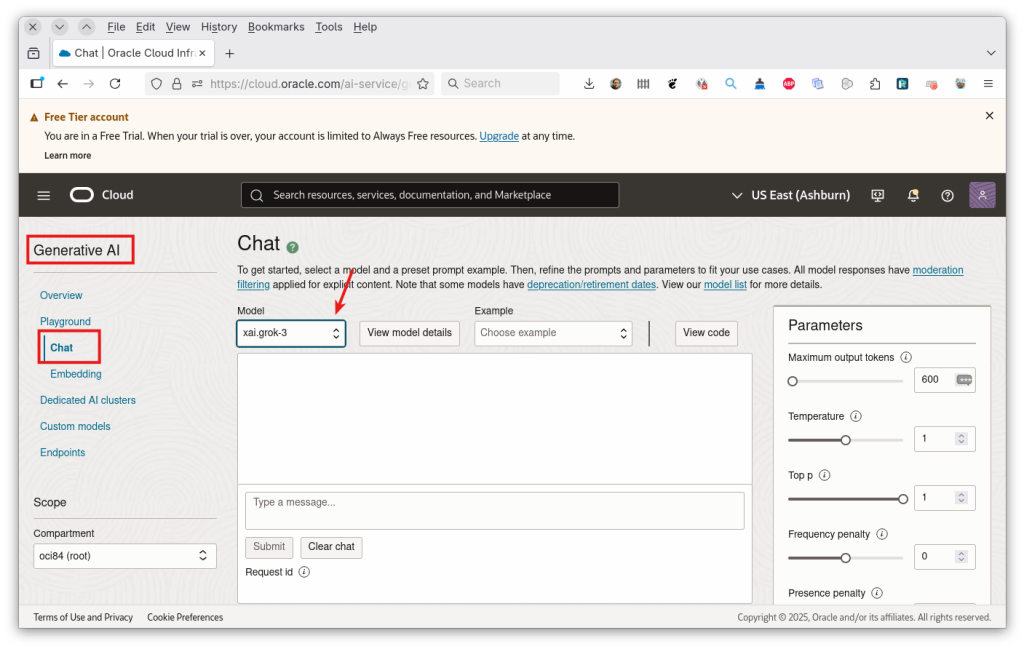Open the Tools menu
Viewport: 1024px width, 649px height.
coord(328,27)
